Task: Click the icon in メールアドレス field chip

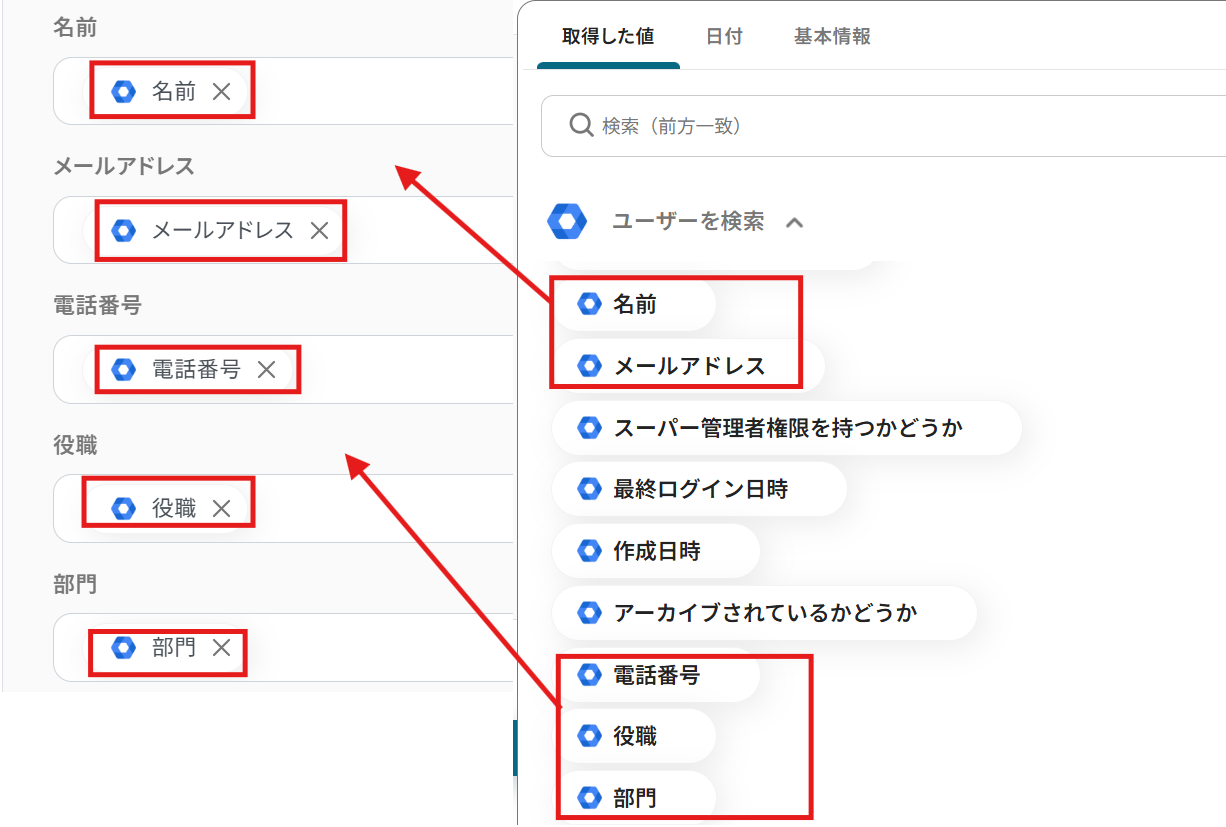Action: pos(124,231)
